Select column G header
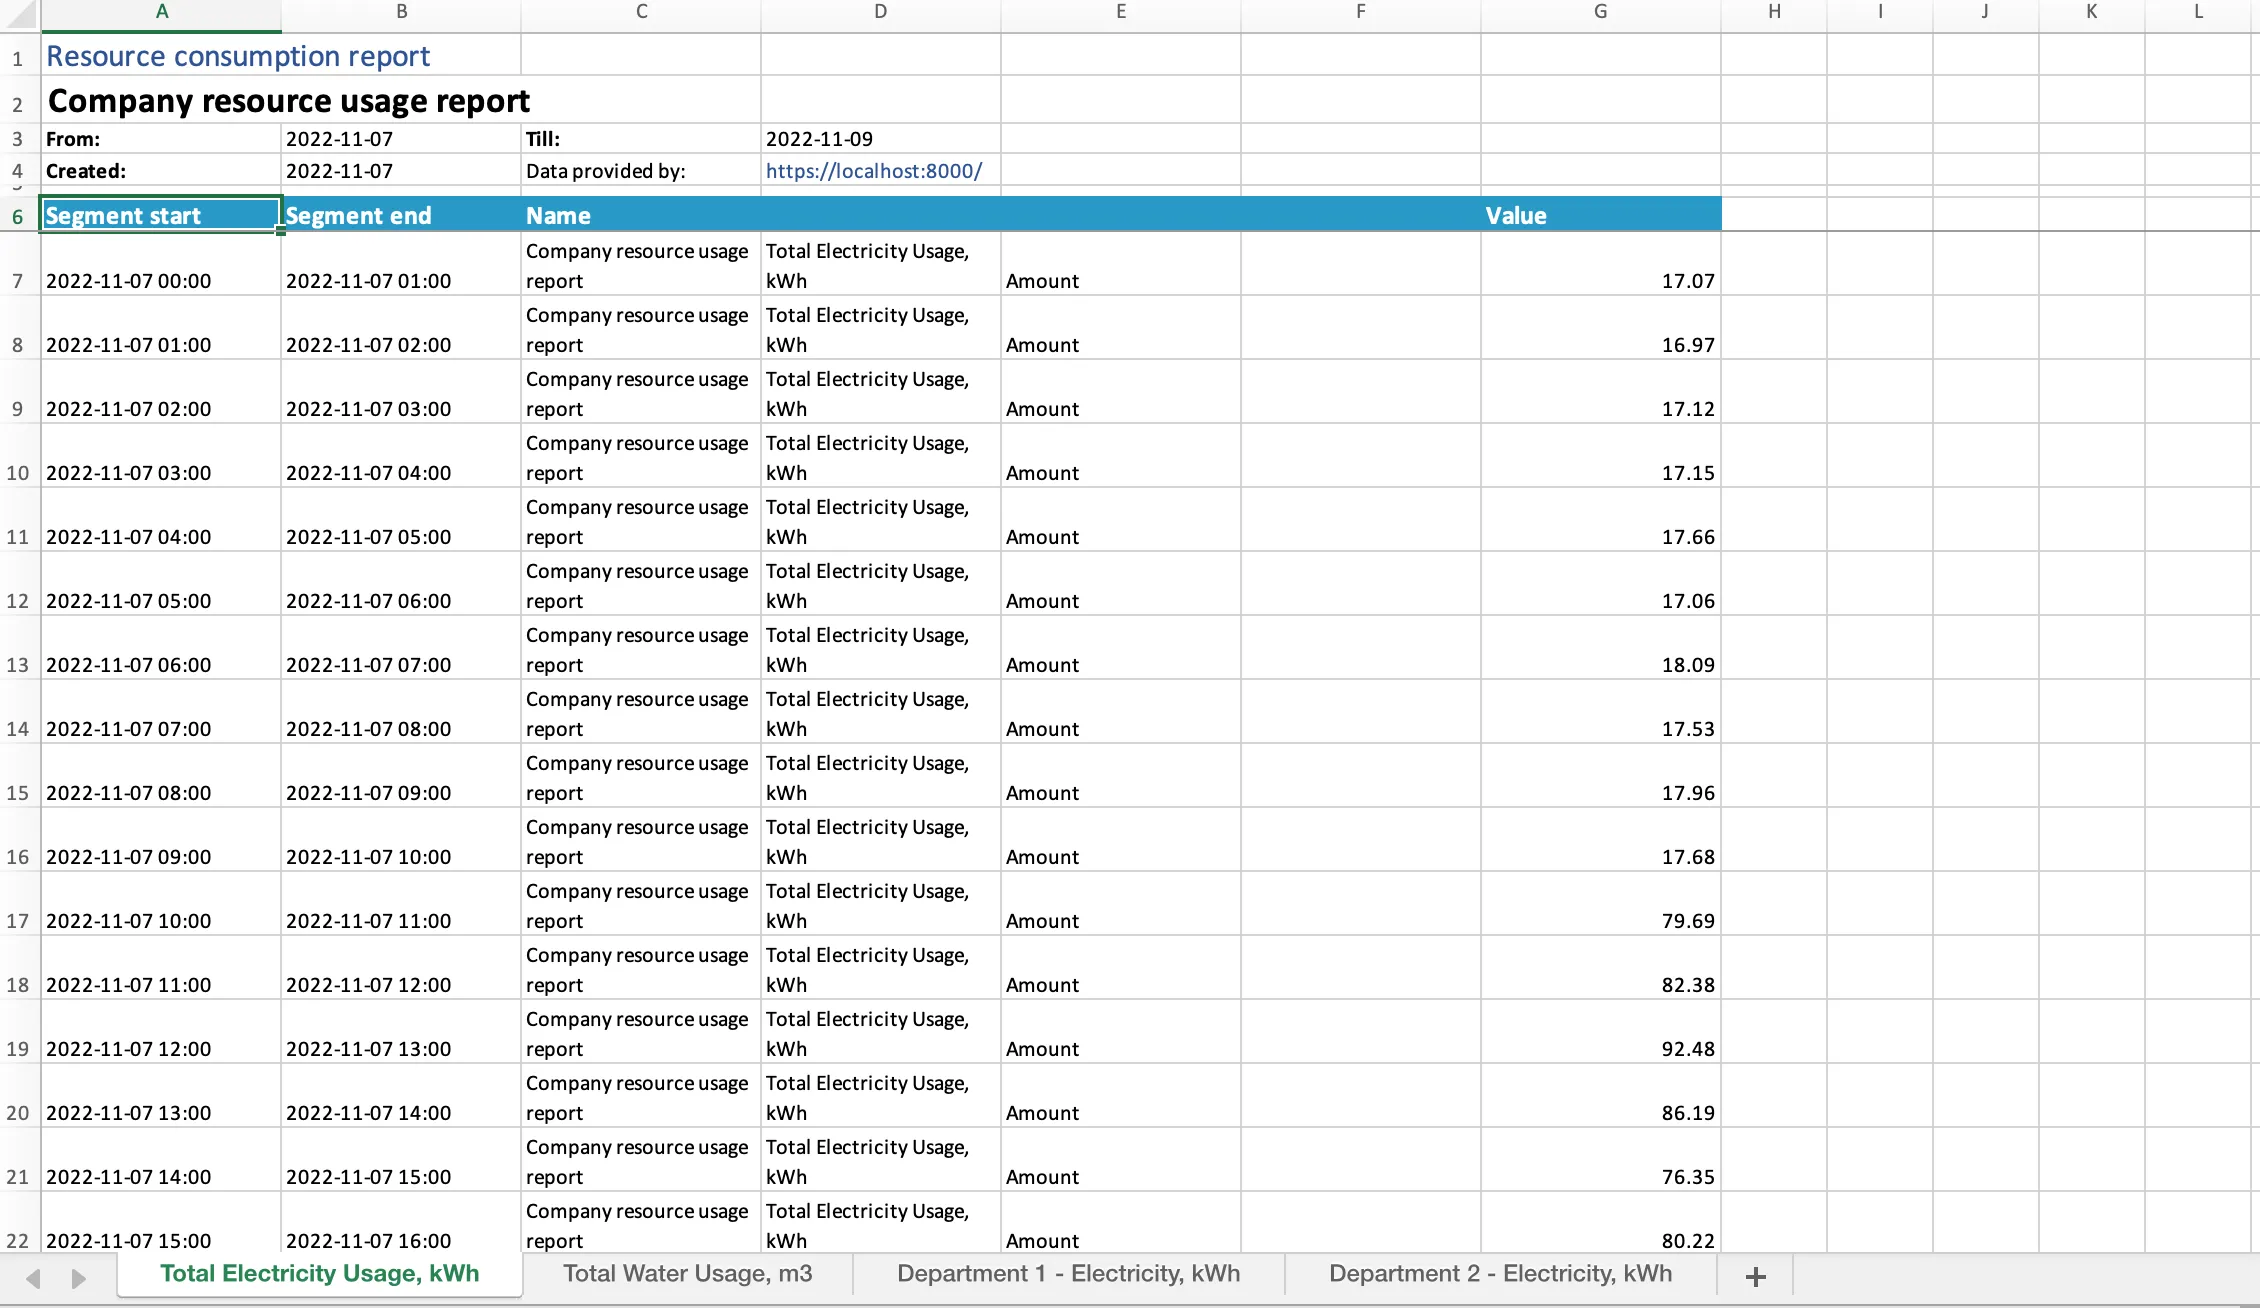 coord(1601,12)
